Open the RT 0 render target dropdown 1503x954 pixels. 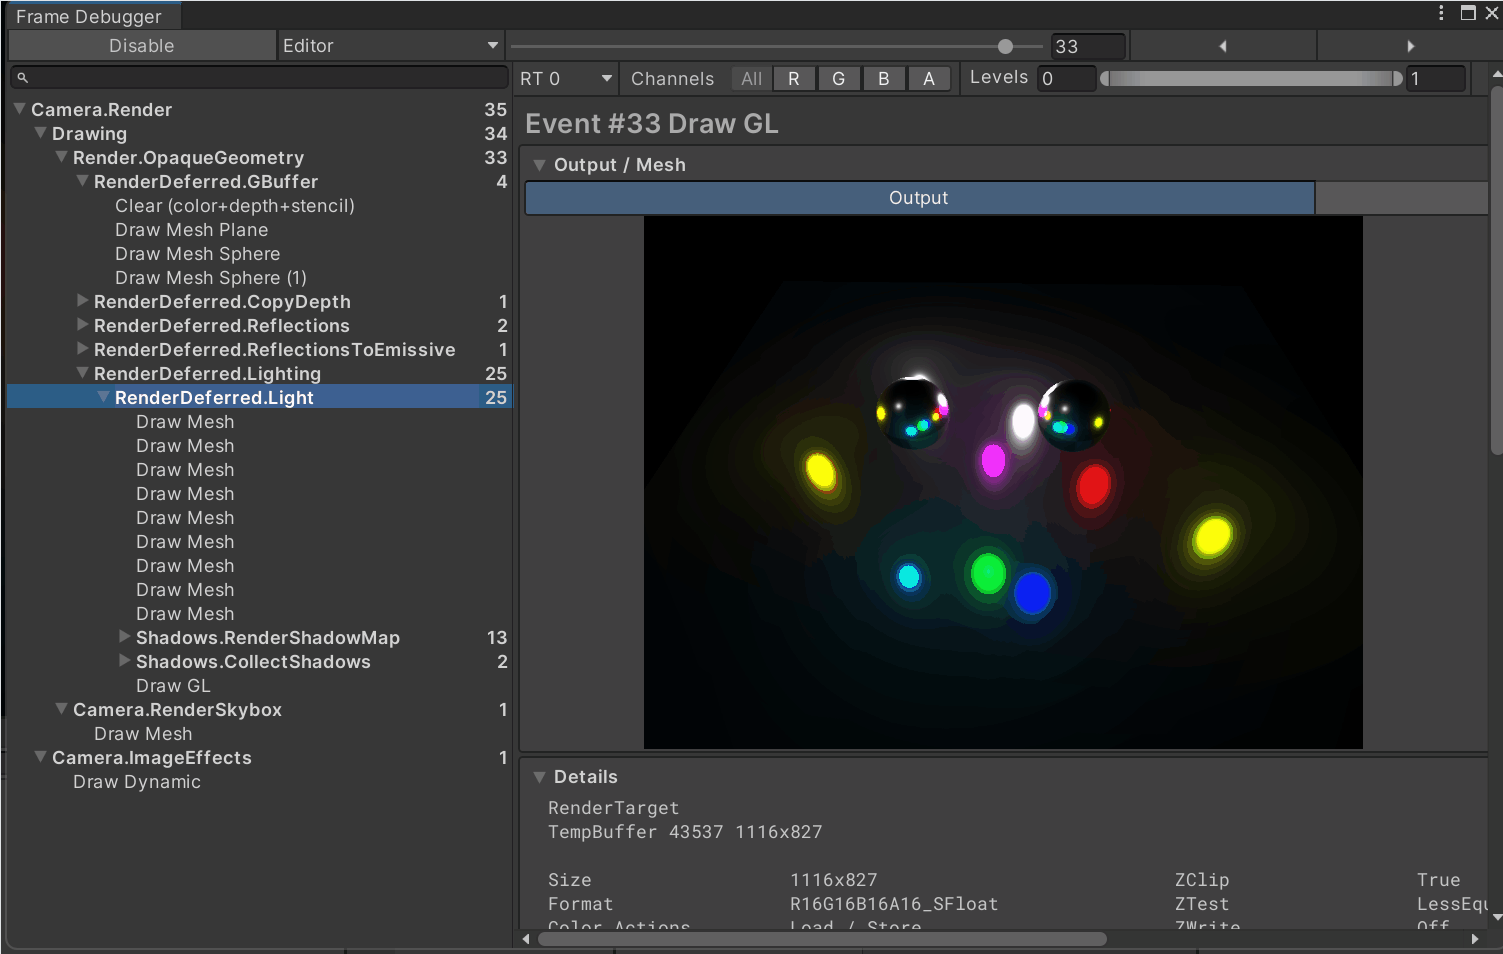click(565, 79)
